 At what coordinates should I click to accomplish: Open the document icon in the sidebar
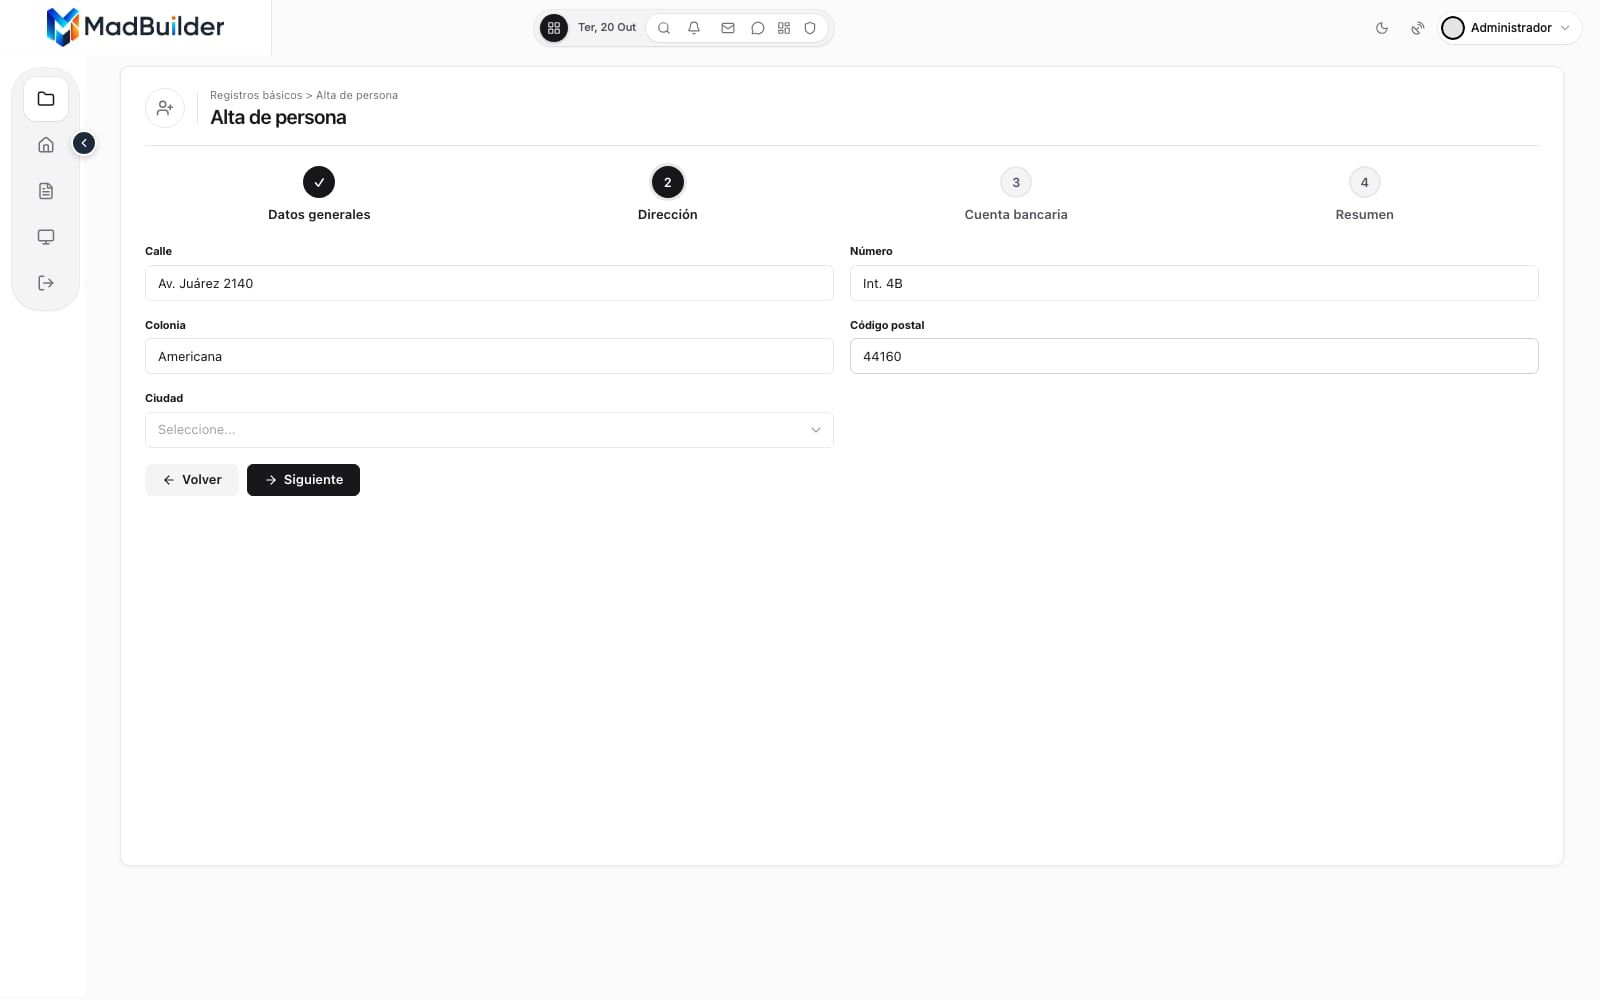(x=46, y=191)
